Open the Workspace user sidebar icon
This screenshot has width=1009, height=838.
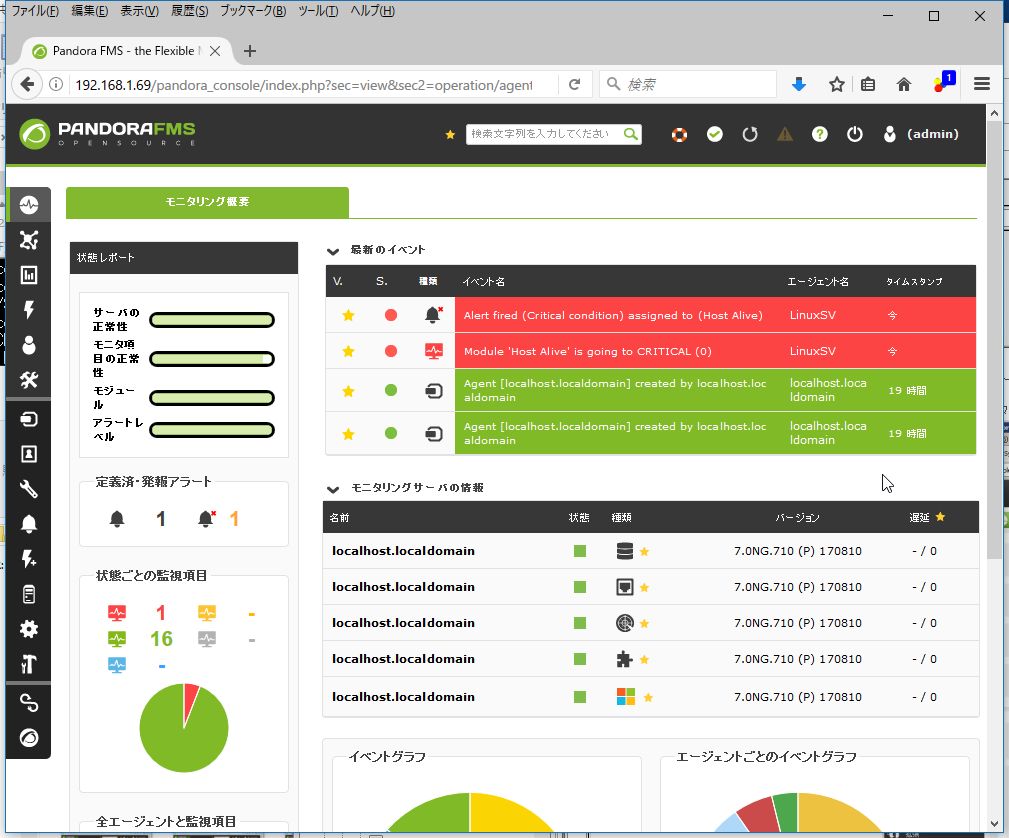click(x=29, y=345)
